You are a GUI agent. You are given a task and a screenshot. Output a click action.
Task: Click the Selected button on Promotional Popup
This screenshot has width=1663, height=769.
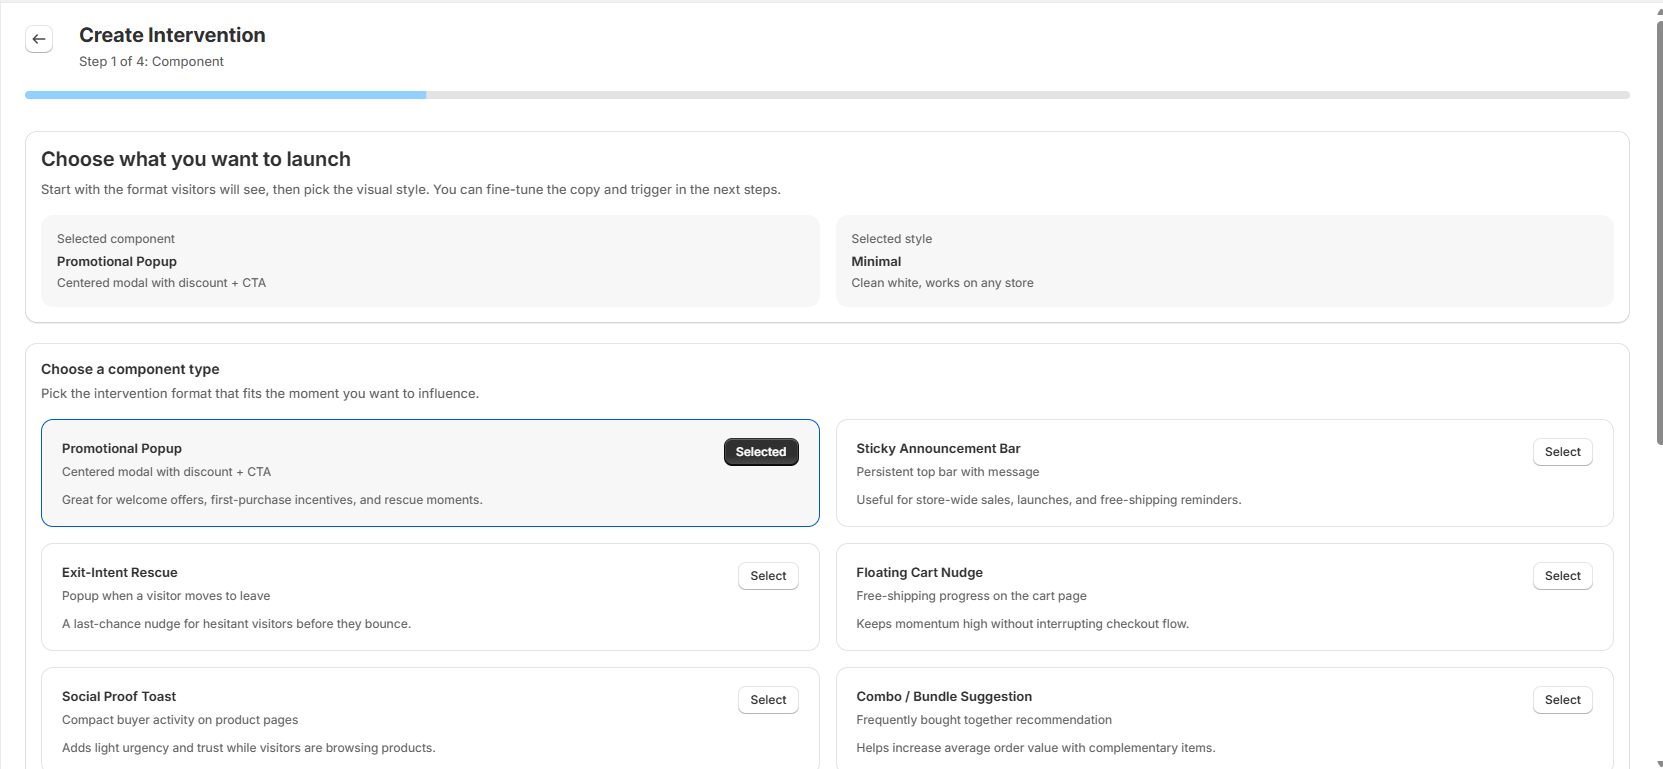(760, 452)
